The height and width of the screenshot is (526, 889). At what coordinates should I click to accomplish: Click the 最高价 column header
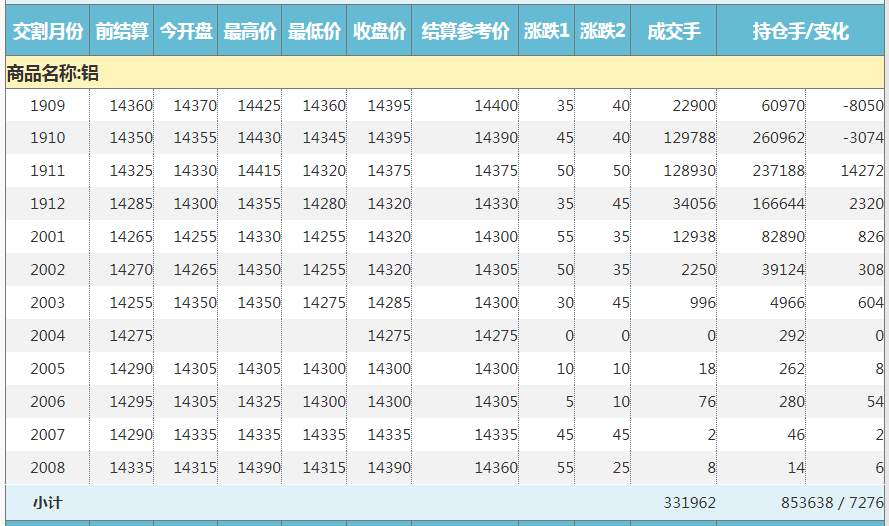pyautogui.click(x=250, y=32)
